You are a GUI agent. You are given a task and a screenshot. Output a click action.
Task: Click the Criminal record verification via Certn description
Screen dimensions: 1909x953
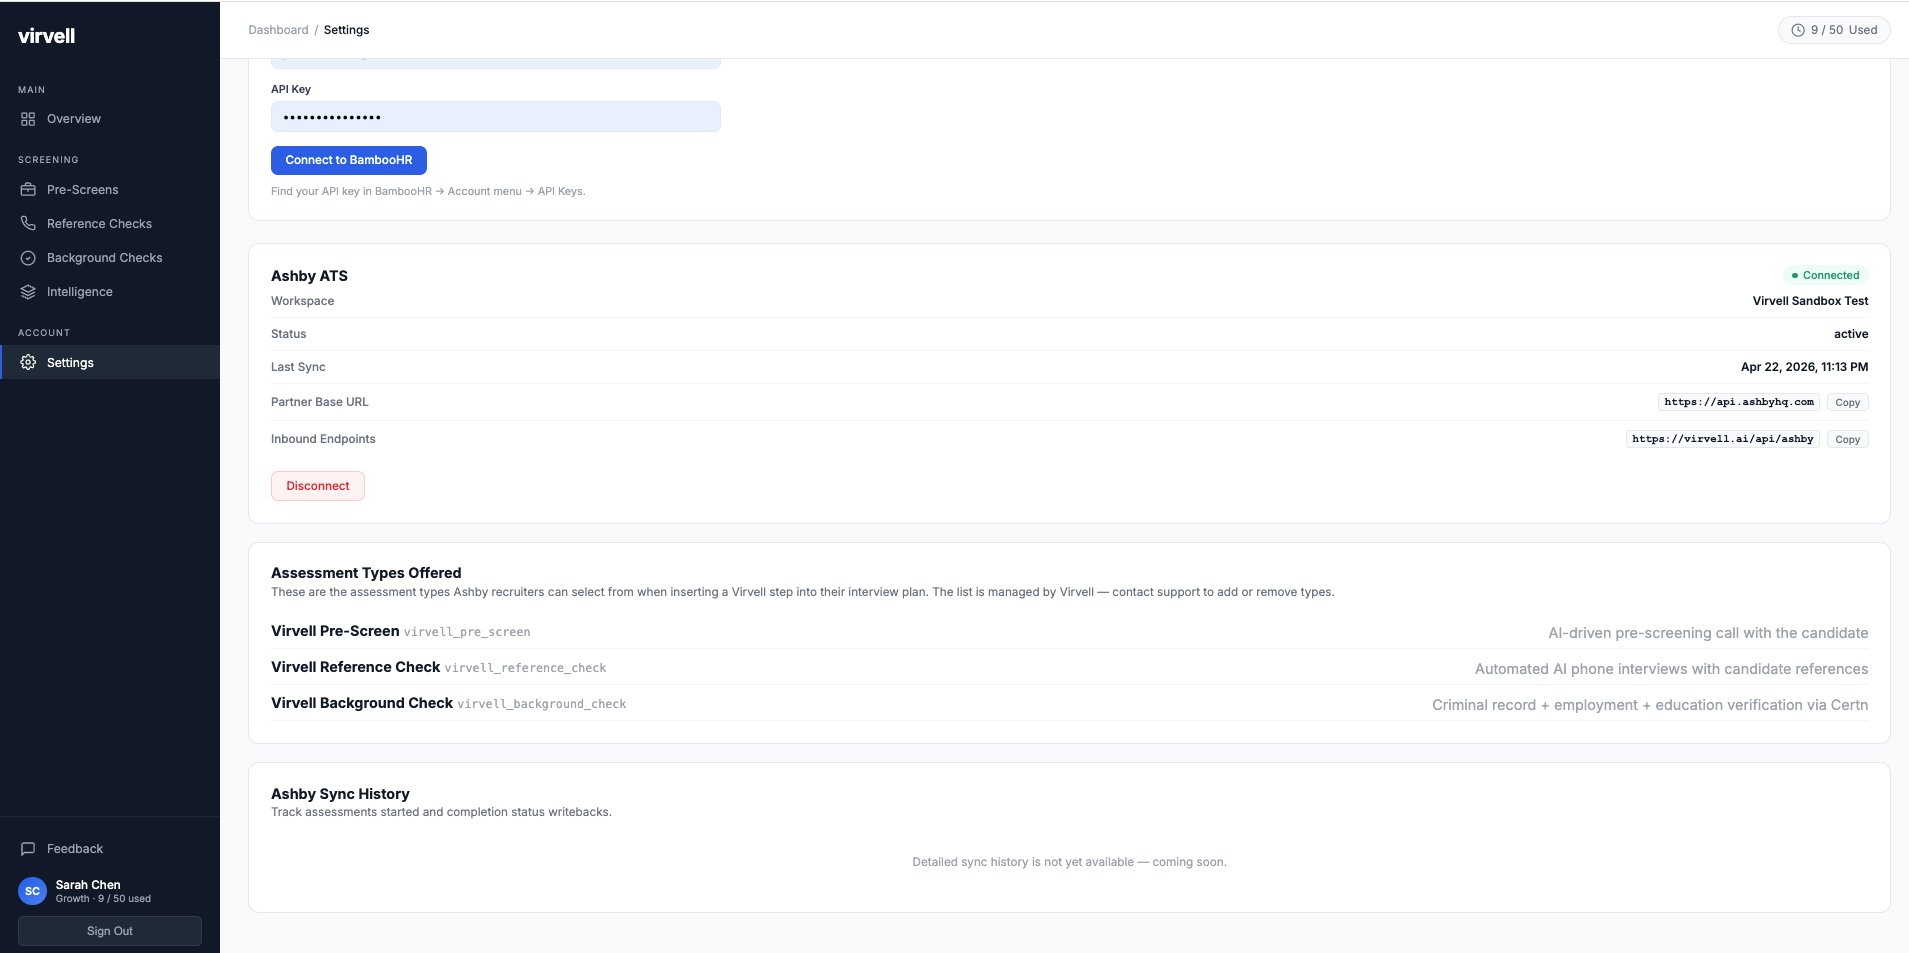coord(1650,705)
